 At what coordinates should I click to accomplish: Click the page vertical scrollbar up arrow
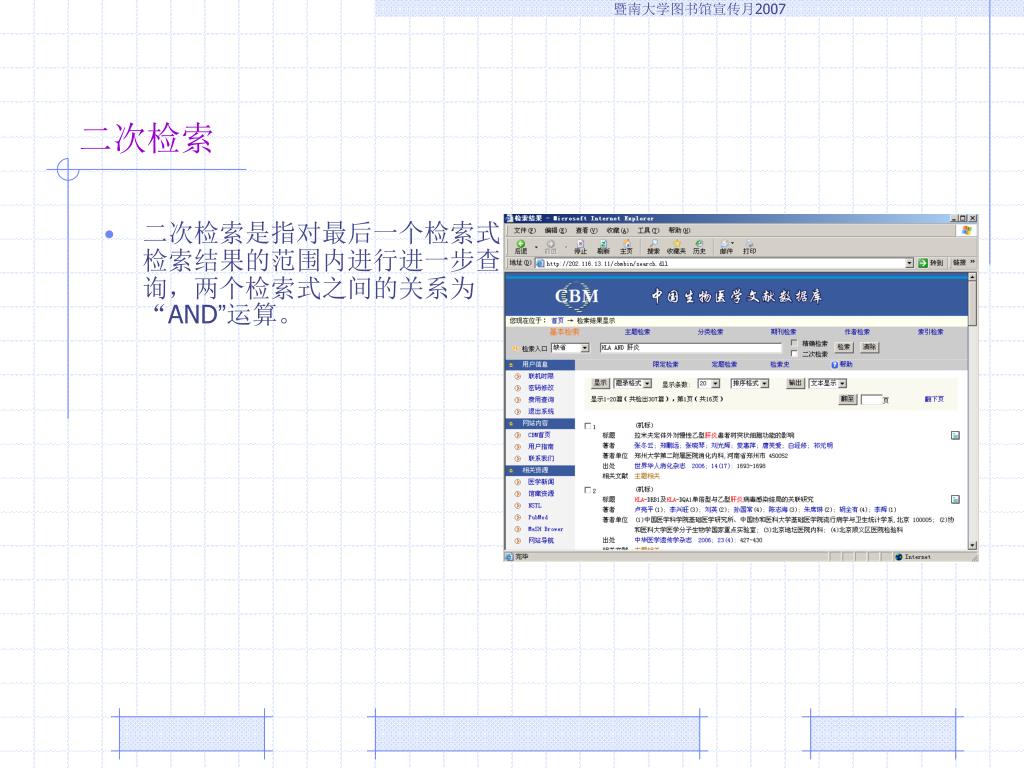[x=972, y=277]
